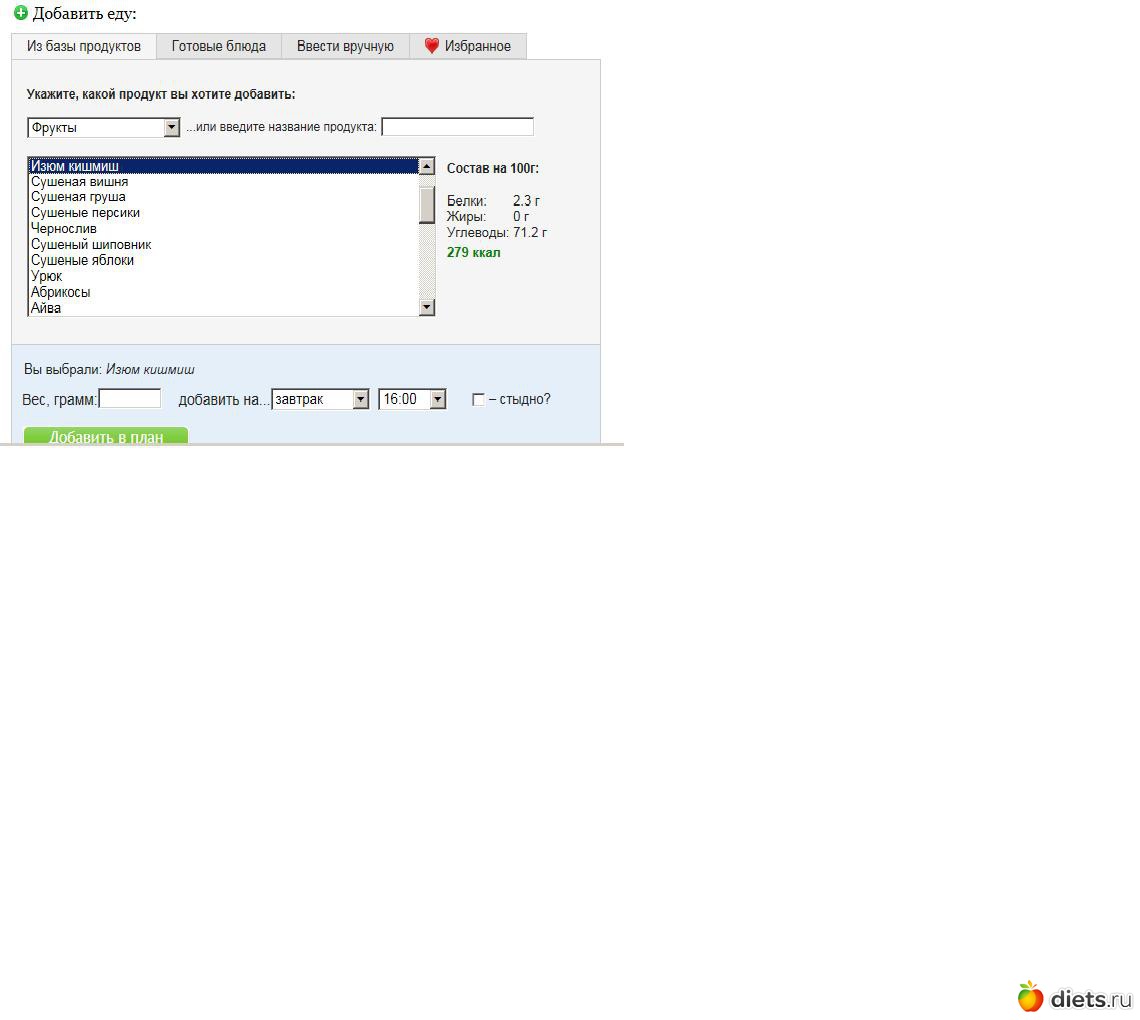This screenshot has height=1020, width=1140.
Task: Click the diets.ru apple logo
Action: tap(1030, 997)
